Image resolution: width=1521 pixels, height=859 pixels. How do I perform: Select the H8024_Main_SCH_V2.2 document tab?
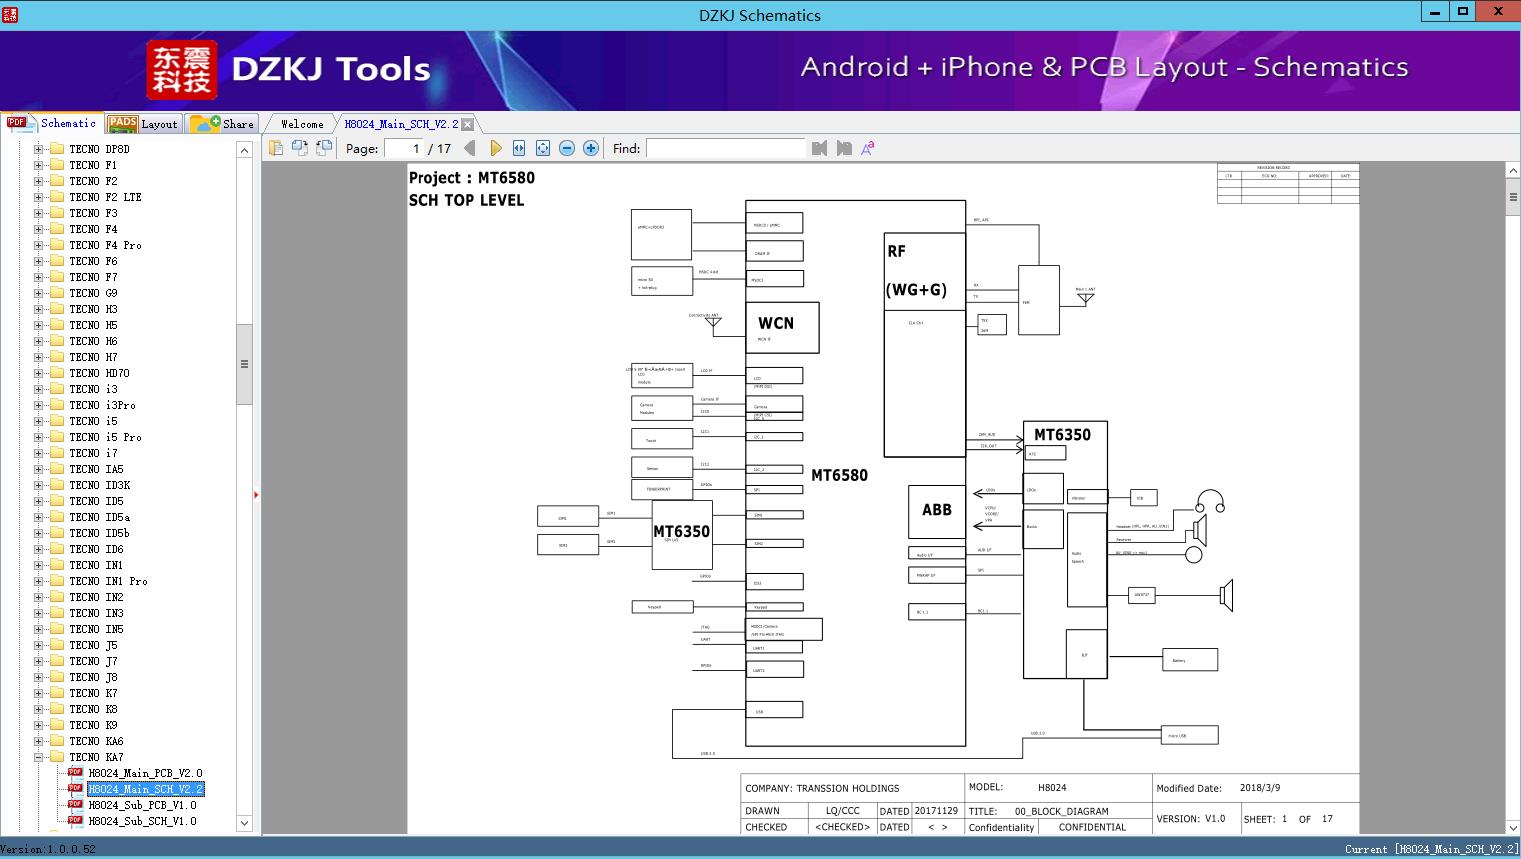pos(401,124)
